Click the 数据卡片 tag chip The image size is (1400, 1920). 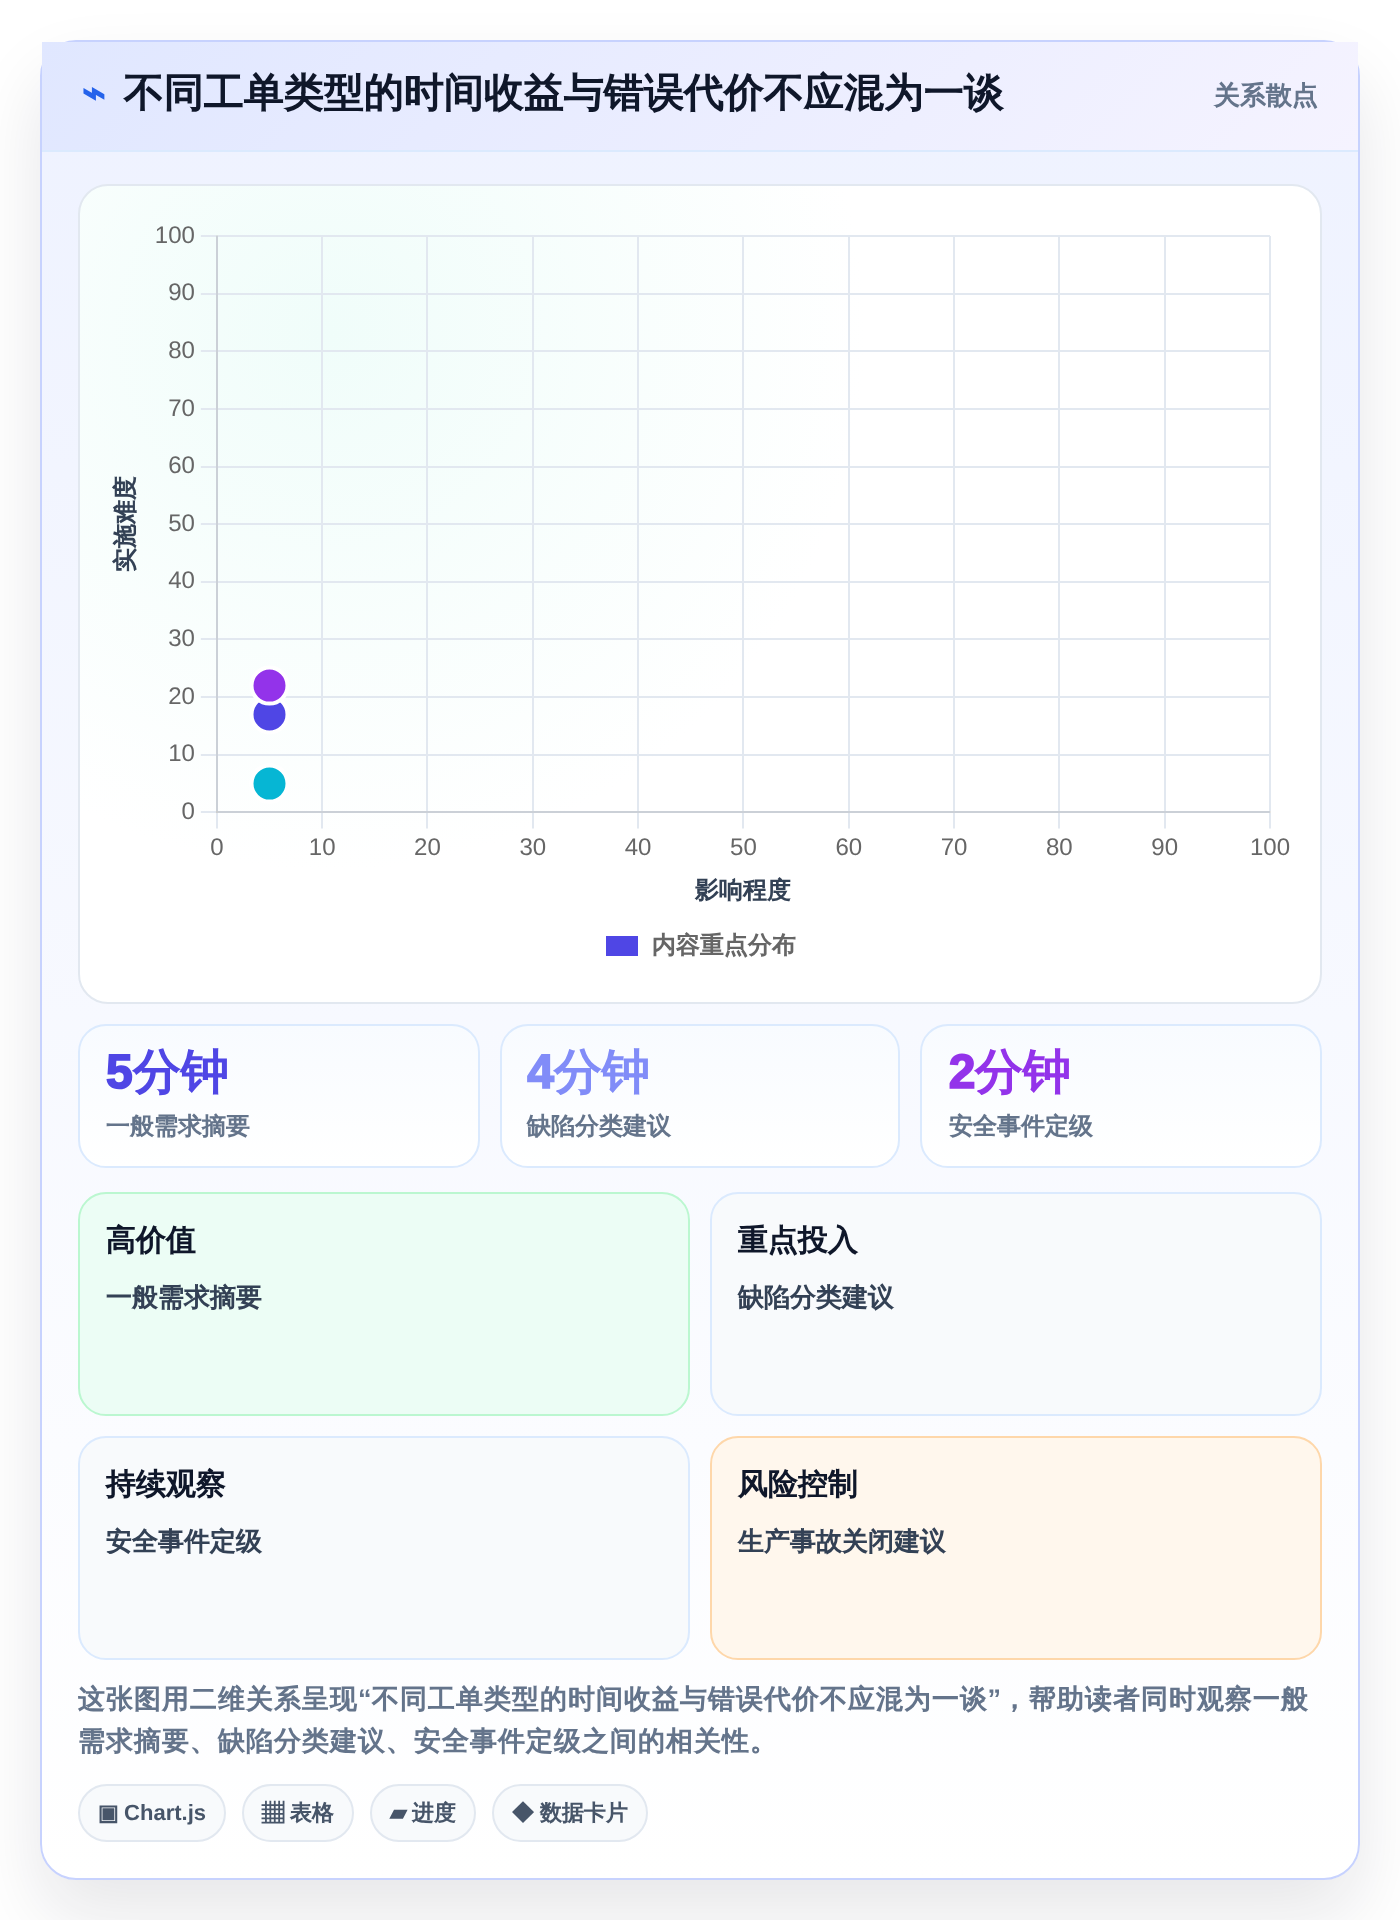point(570,1813)
